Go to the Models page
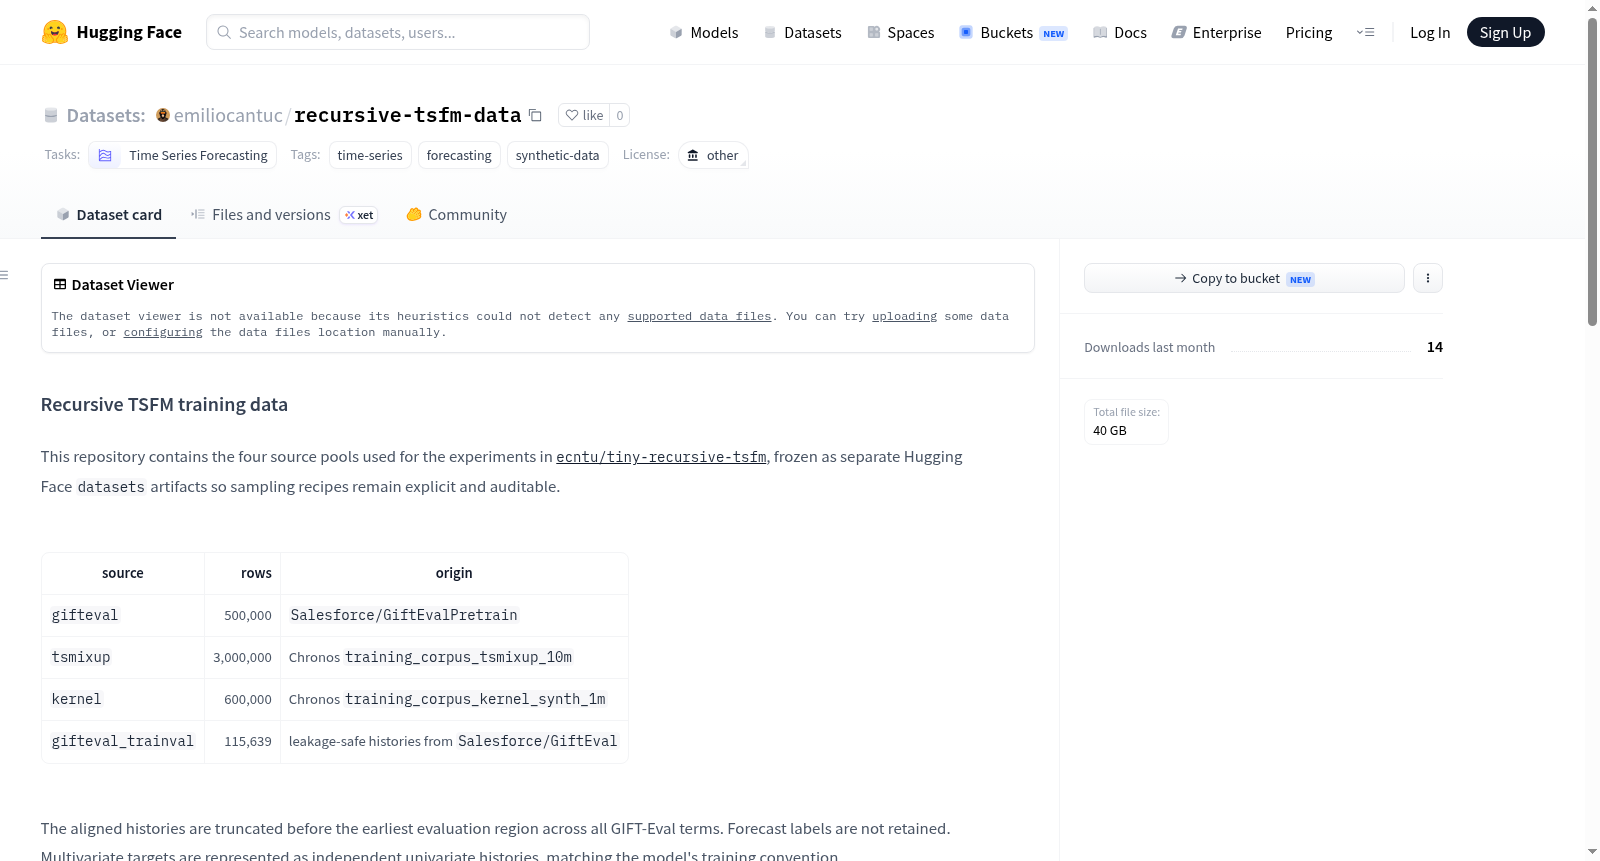The height and width of the screenshot is (861, 1600). (x=704, y=32)
